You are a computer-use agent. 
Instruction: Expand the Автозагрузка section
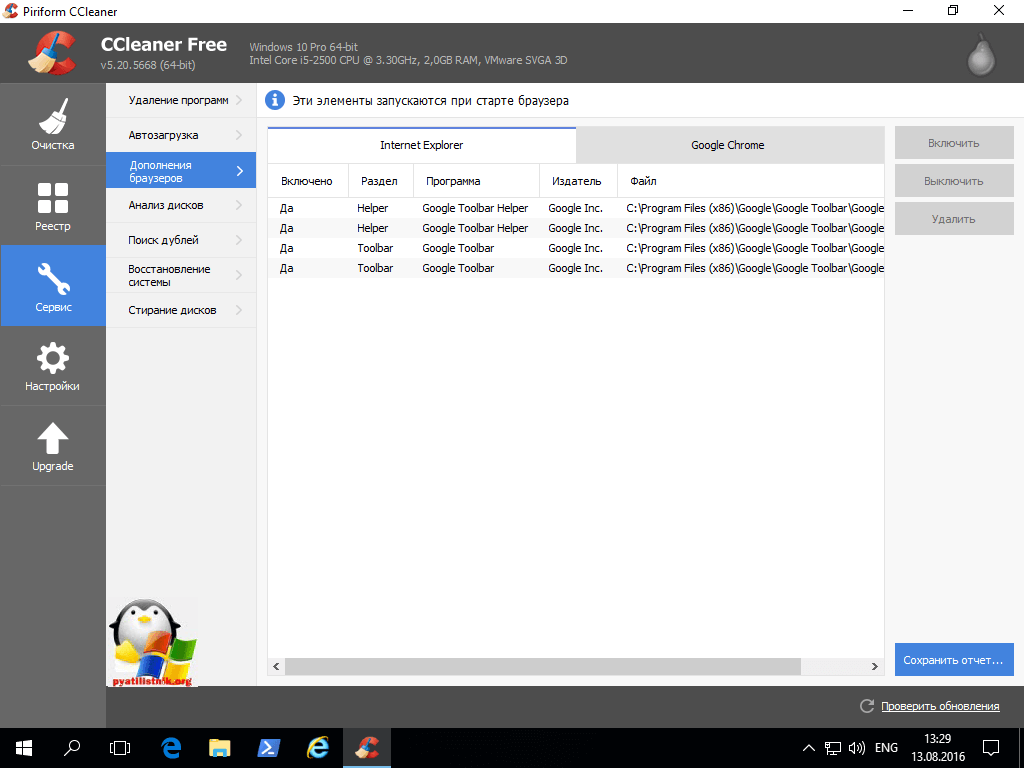pos(180,135)
